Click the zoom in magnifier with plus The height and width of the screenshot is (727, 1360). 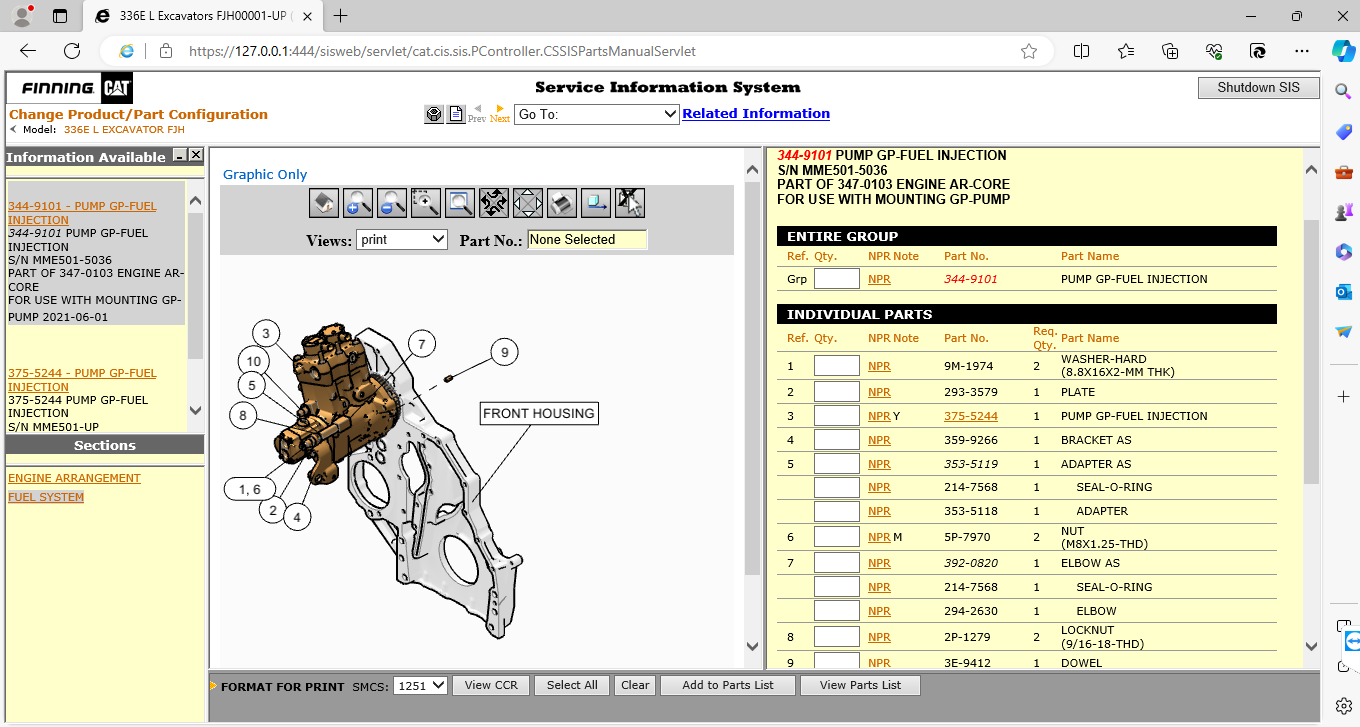(x=358, y=203)
